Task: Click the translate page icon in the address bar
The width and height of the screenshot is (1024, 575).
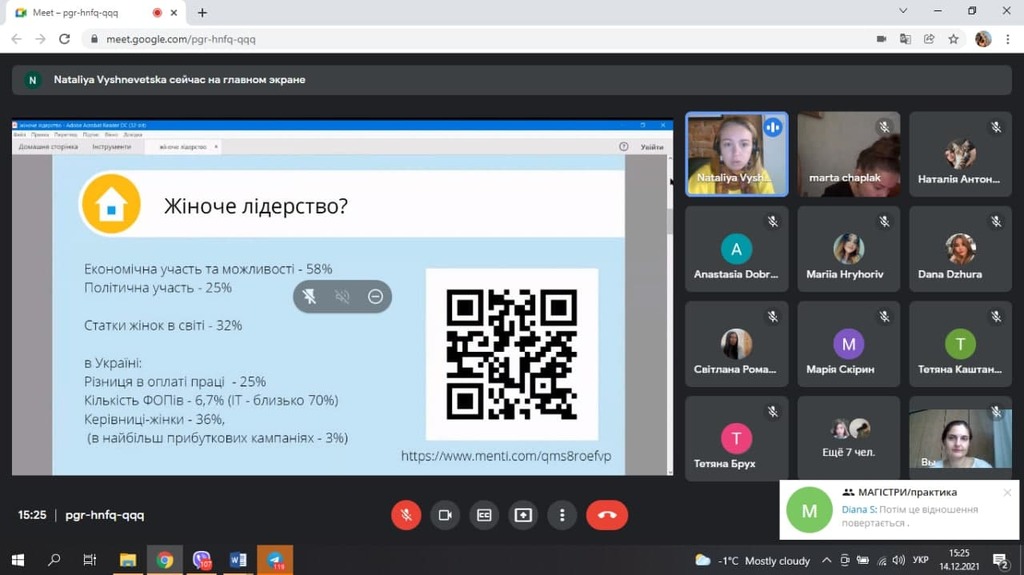Action: point(905,39)
